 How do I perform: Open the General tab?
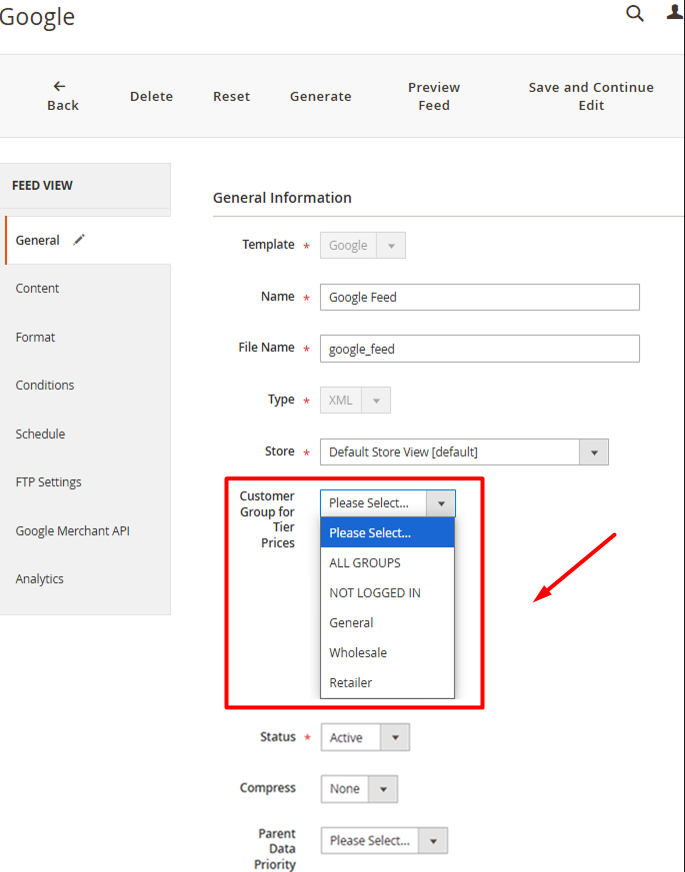88,240
